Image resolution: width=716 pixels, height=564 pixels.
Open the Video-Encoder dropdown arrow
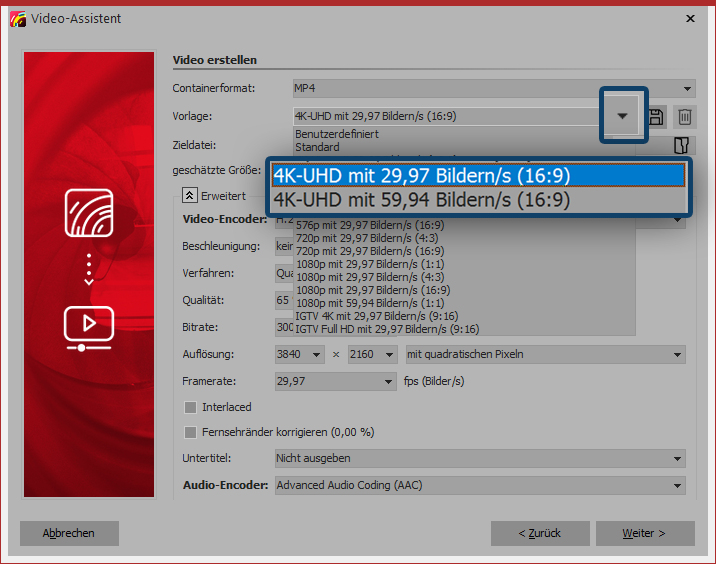point(677,221)
